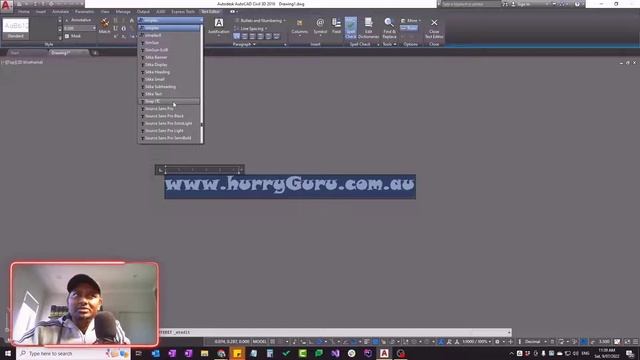Image resolution: width=640 pixels, height=360 pixels.
Task: Select the last paragraph alignment icon
Action: (x=276, y=36)
